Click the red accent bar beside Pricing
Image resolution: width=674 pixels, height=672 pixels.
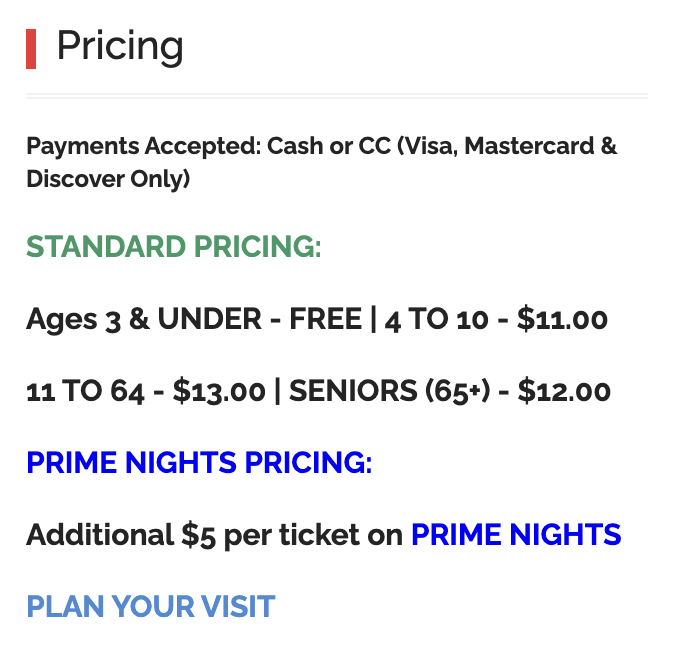click(x=31, y=49)
